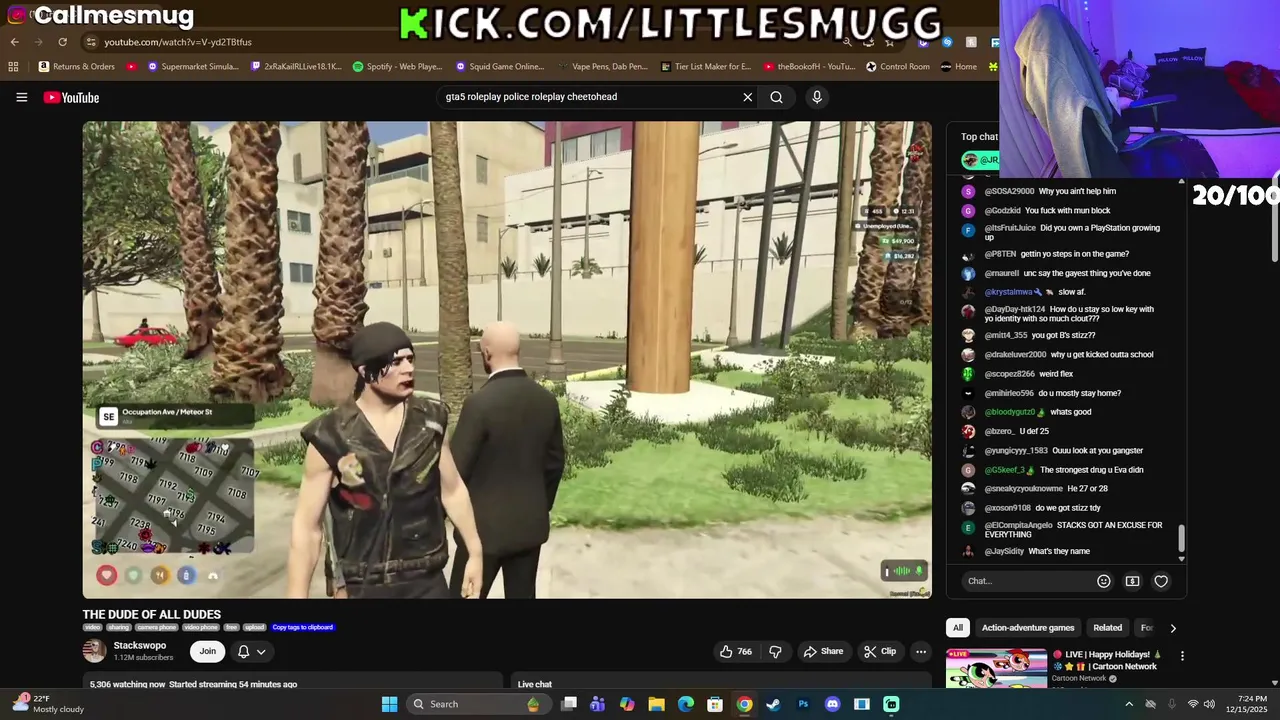
Task: Open weather widget 22°F Mostly cloudy
Action: coord(48,704)
